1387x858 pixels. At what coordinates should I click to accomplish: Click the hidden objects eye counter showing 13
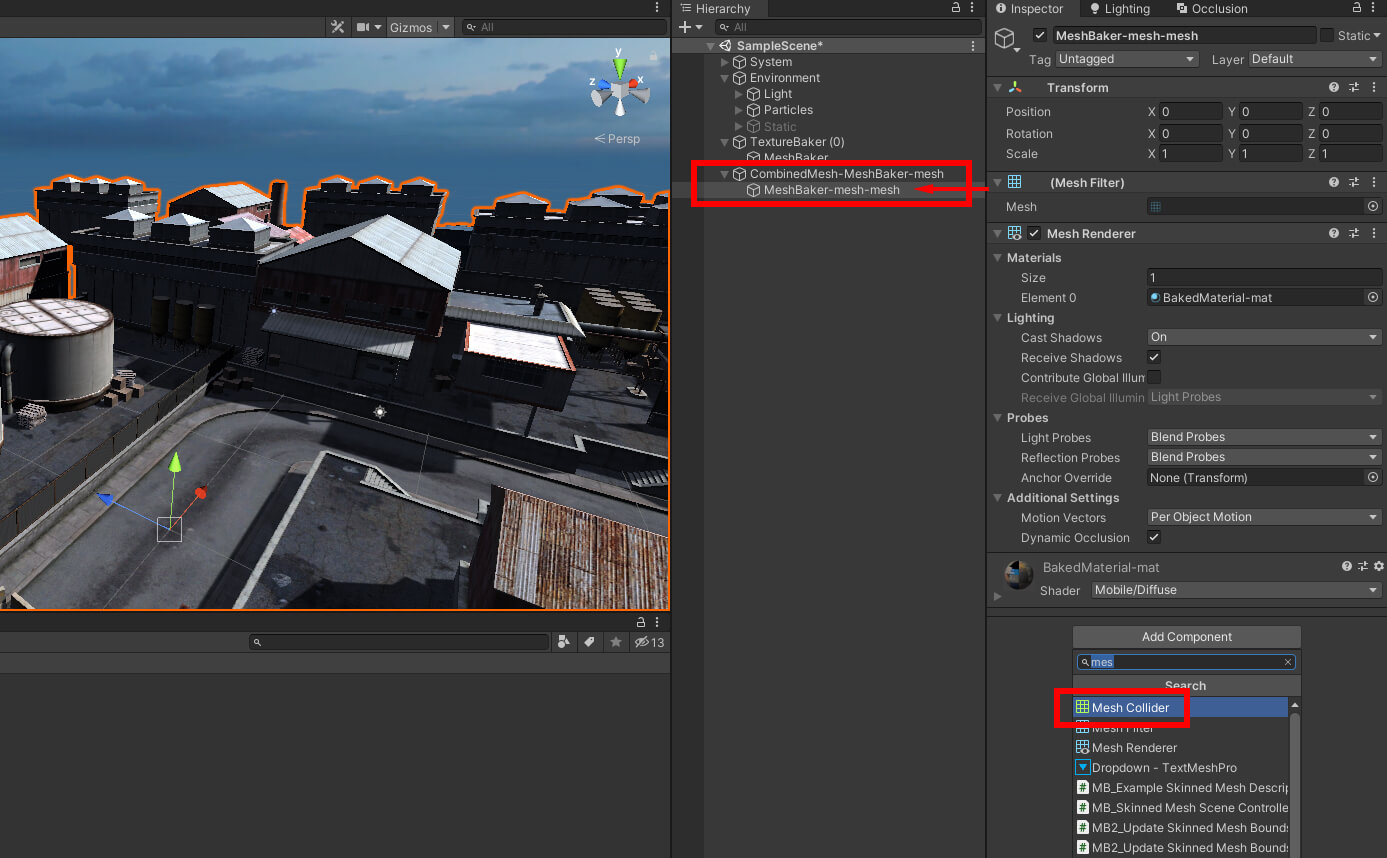pos(649,642)
